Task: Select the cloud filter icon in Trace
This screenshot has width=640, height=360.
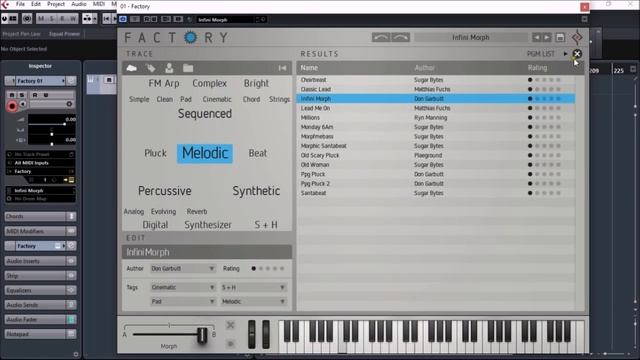Action: (131, 68)
